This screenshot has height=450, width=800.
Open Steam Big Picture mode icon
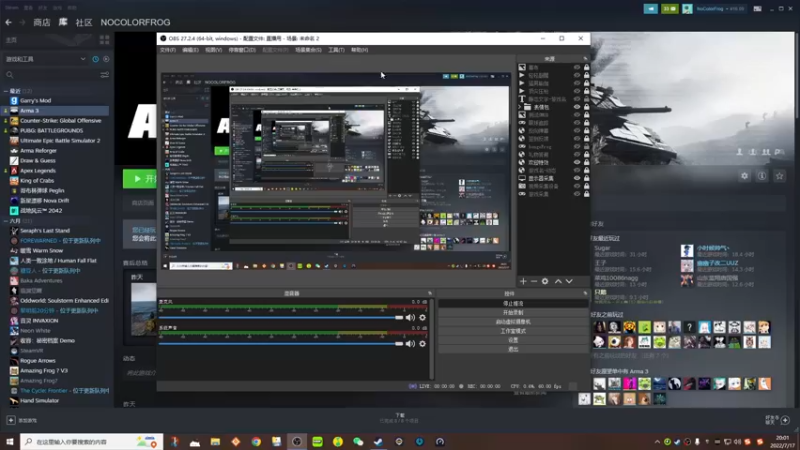pyautogui.click(x=758, y=9)
